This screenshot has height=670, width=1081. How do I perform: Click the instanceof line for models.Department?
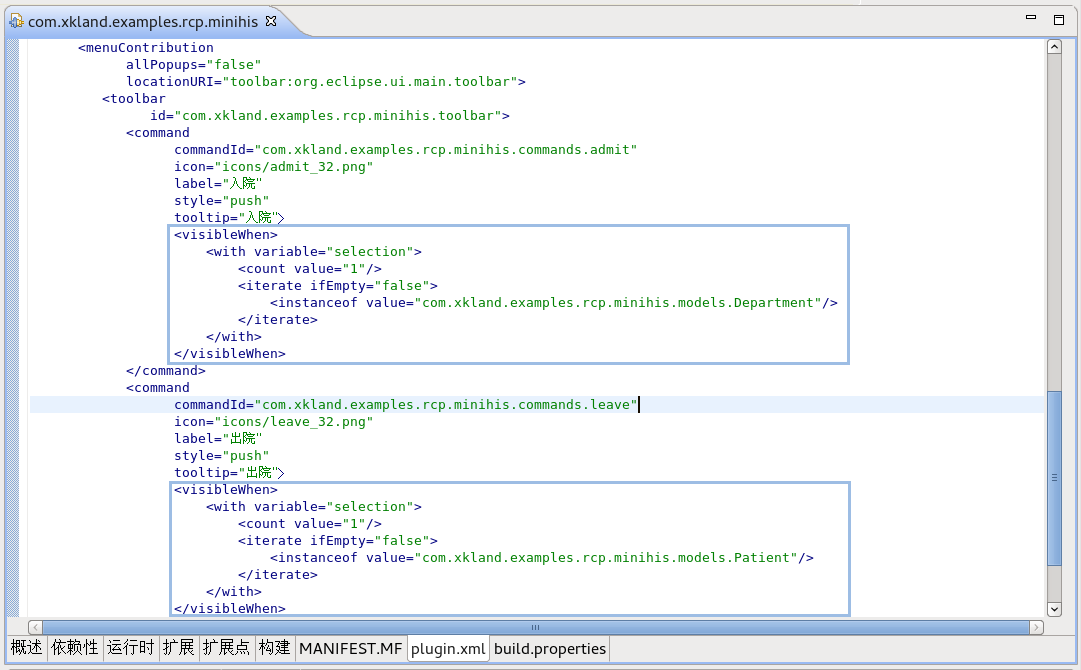pyautogui.click(x=554, y=303)
